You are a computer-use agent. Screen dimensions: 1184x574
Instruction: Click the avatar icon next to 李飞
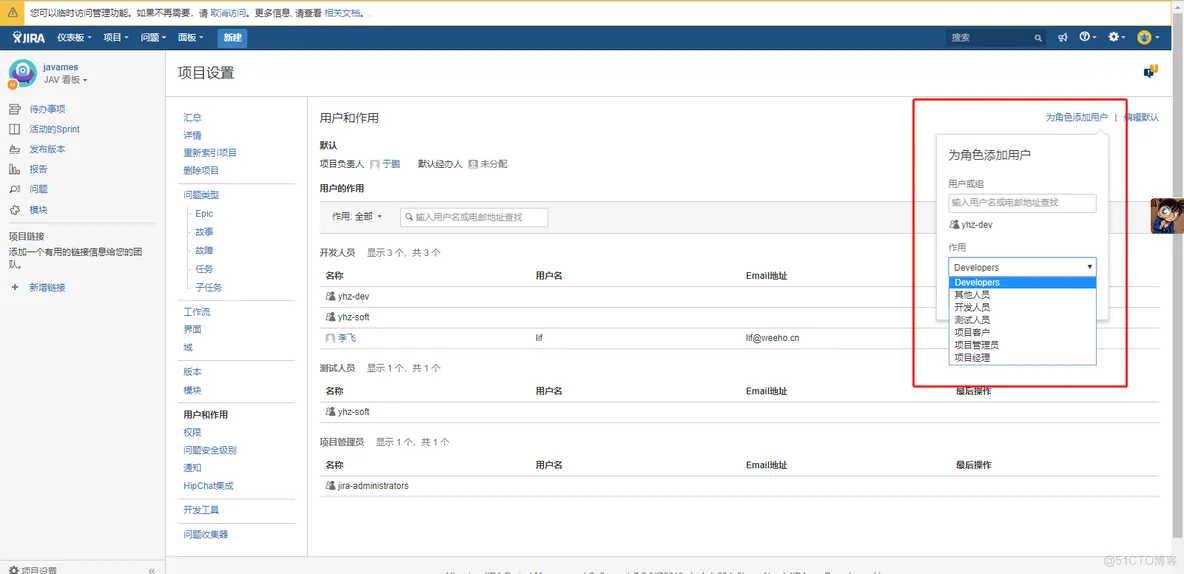tap(331, 338)
